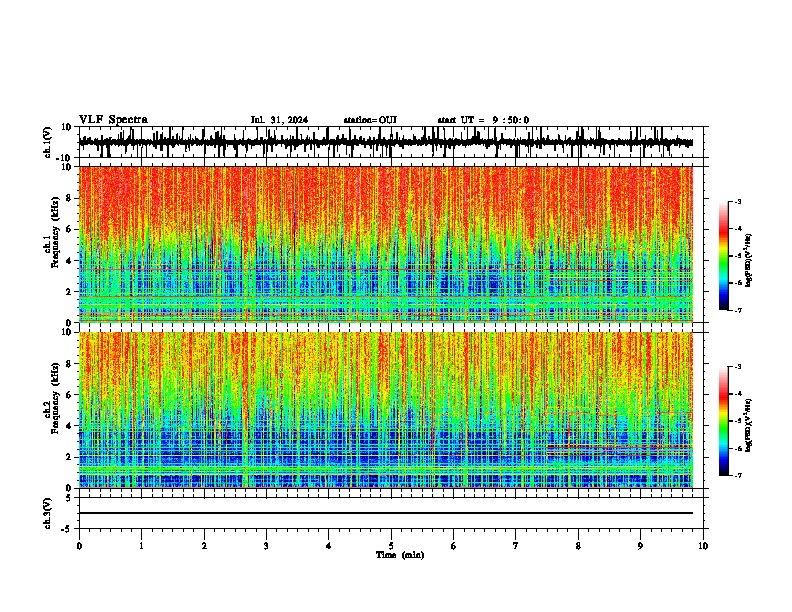
Task: Click the ch.1 voltage waveform trace panel
Action: tap(391, 142)
